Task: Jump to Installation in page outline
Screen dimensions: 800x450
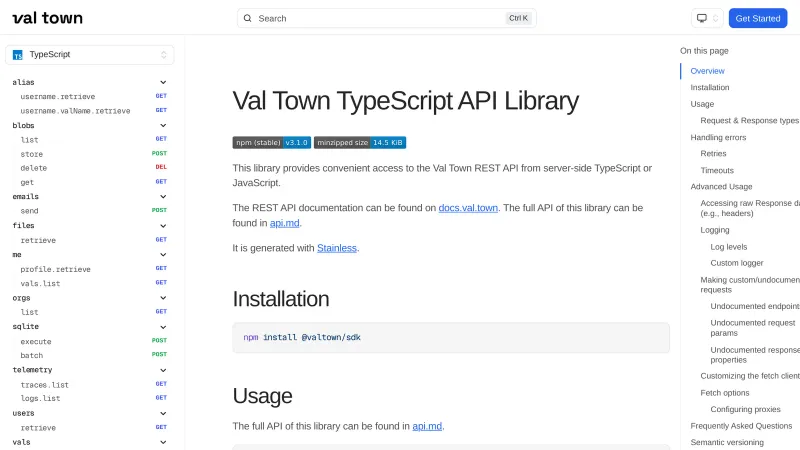Action: (710, 87)
